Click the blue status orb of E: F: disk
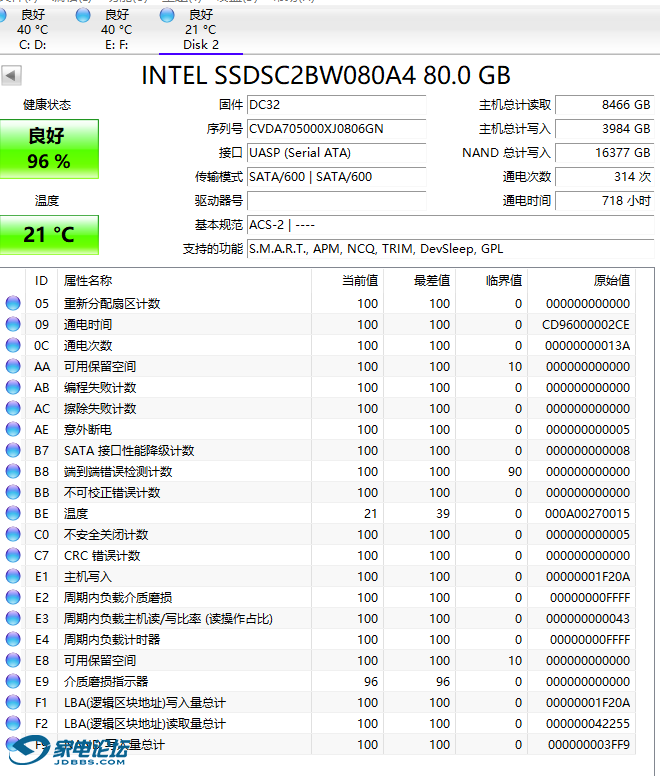Image resolution: width=660 pixels, height=776 pixels. [x=83, y=15]
